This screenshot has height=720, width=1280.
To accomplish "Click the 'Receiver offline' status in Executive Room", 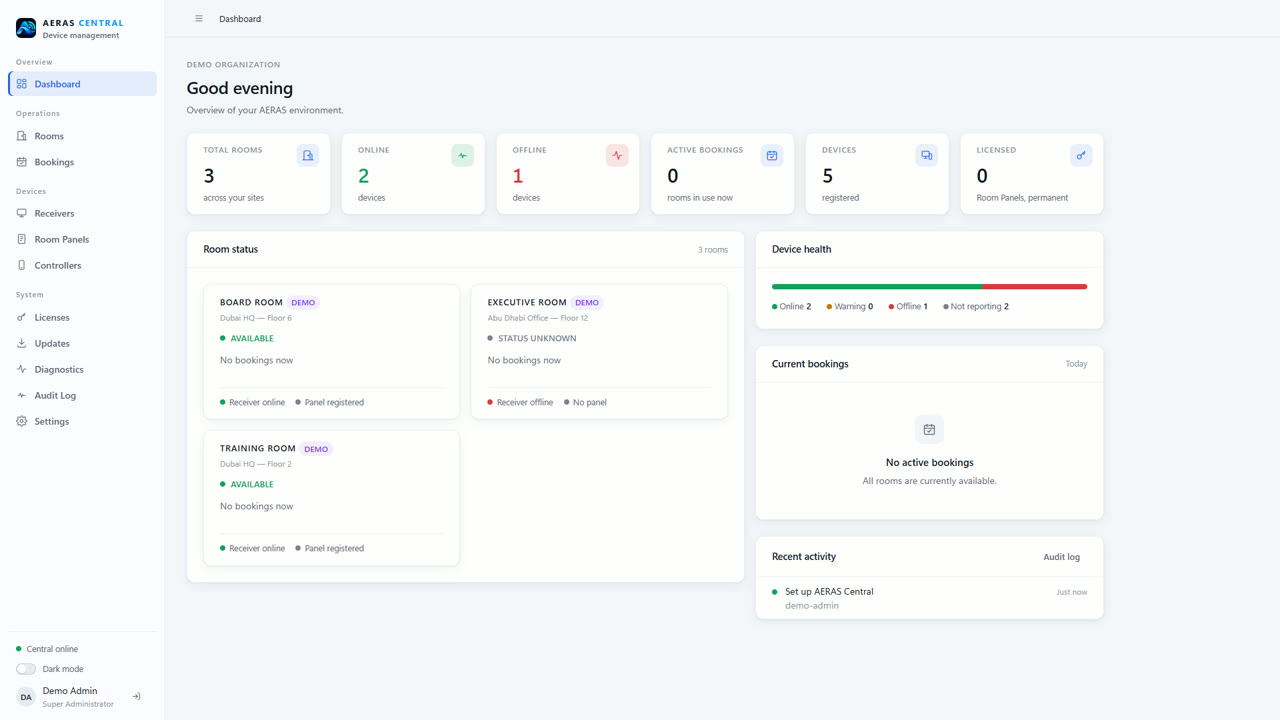I will [520, 402].
